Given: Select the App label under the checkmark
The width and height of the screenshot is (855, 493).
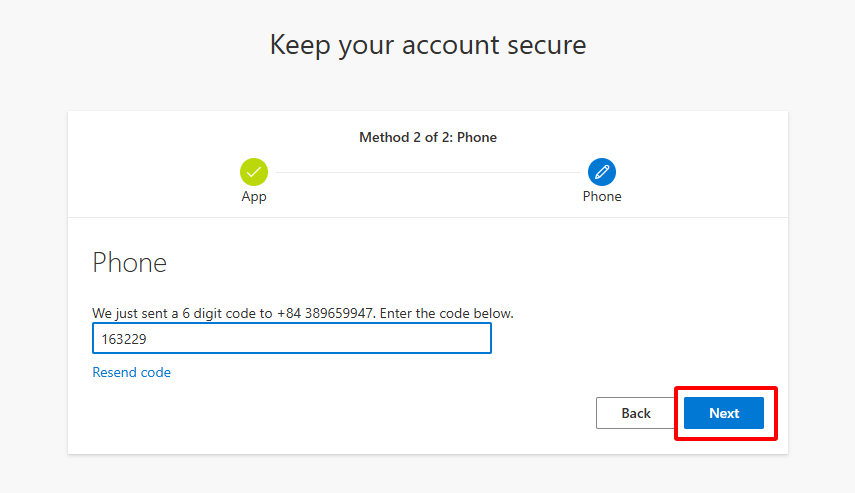Looking at the screenshot, I should point(254,197).
